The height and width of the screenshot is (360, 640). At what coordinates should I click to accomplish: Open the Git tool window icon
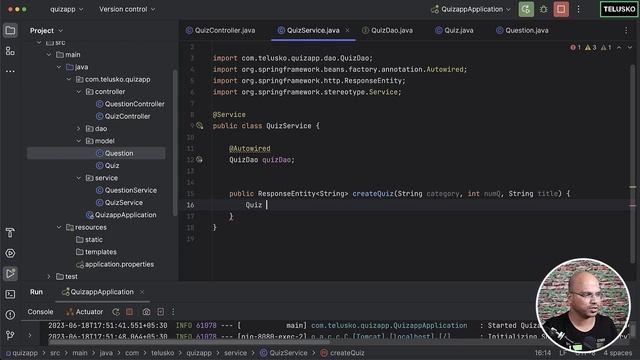coord(10,335)
